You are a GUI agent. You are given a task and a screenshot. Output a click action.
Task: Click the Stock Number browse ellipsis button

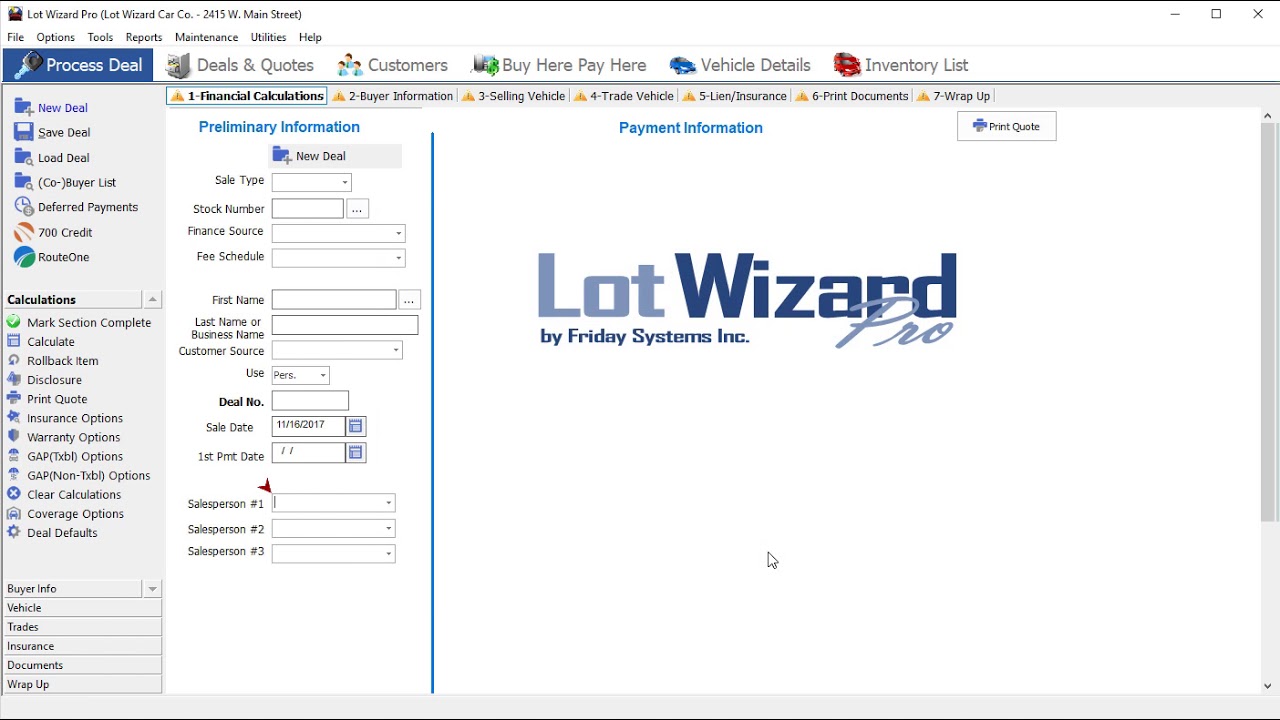pos(358,209)
